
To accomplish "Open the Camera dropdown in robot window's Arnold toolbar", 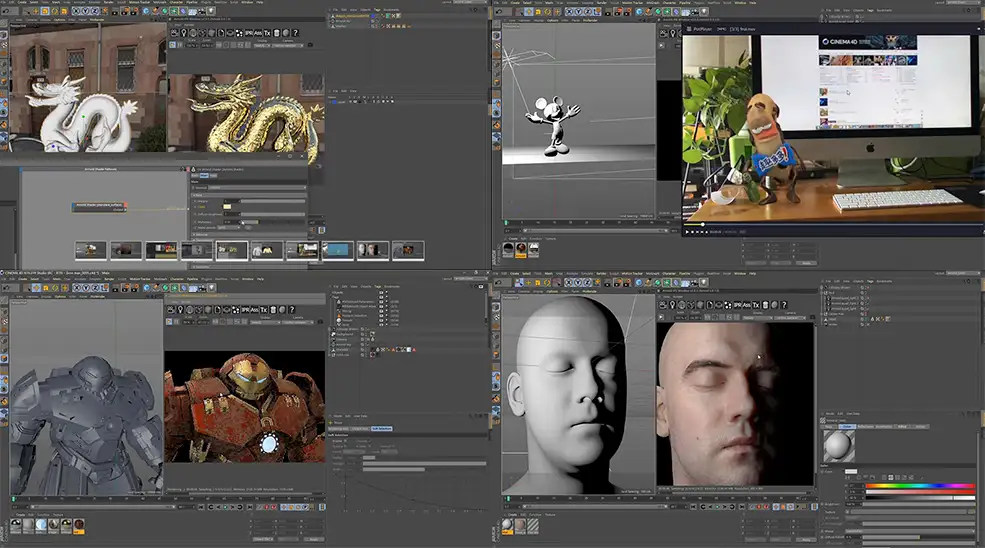I will point(297,322).
